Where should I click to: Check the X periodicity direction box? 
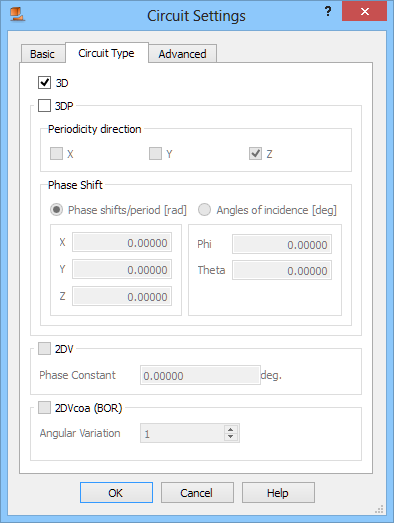(x=56, y=153)
